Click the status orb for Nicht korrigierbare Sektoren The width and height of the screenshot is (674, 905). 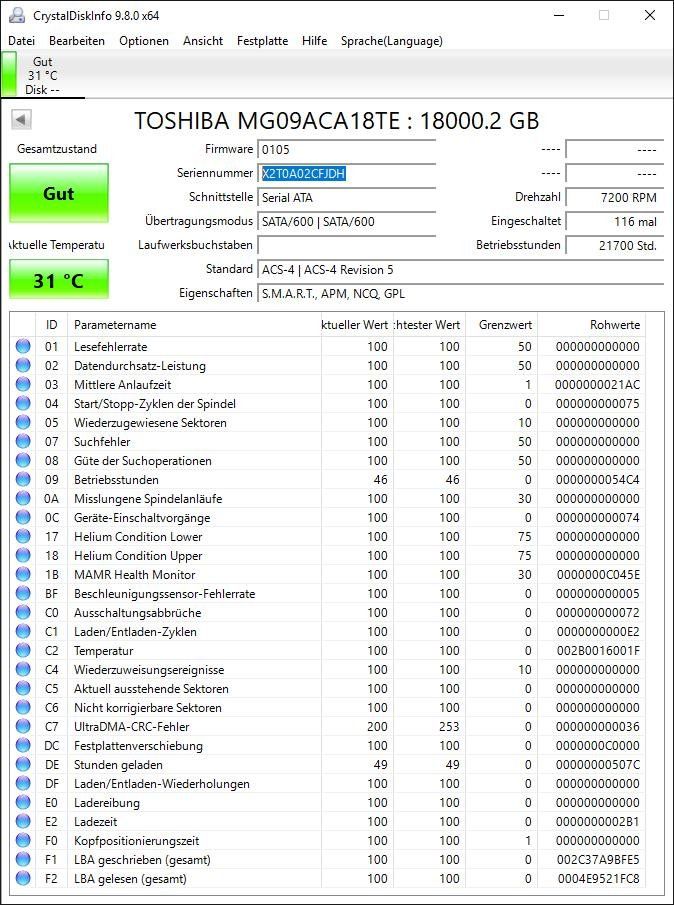pyautogui.click(x=23, y=708)
